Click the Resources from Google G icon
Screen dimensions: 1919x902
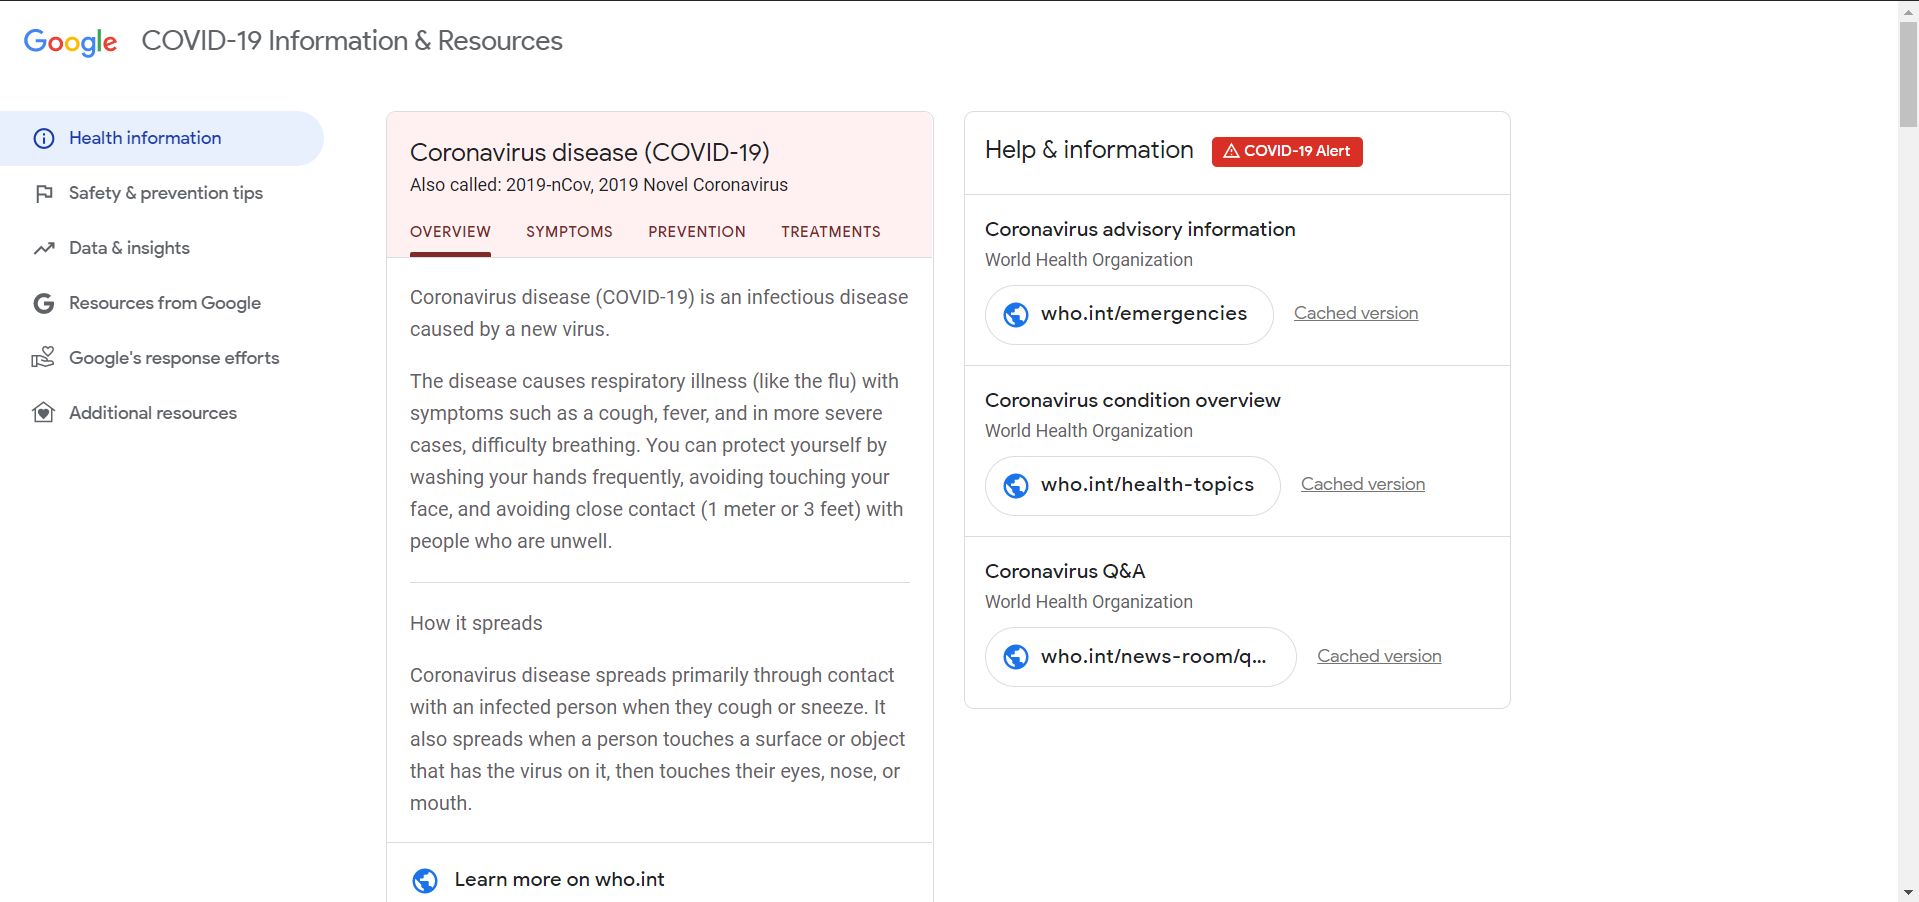pyautogui.click(x=44, y=304)
